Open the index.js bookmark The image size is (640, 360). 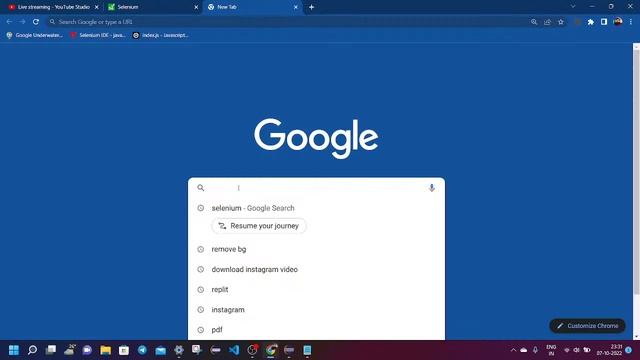click(x=160, y=35)
